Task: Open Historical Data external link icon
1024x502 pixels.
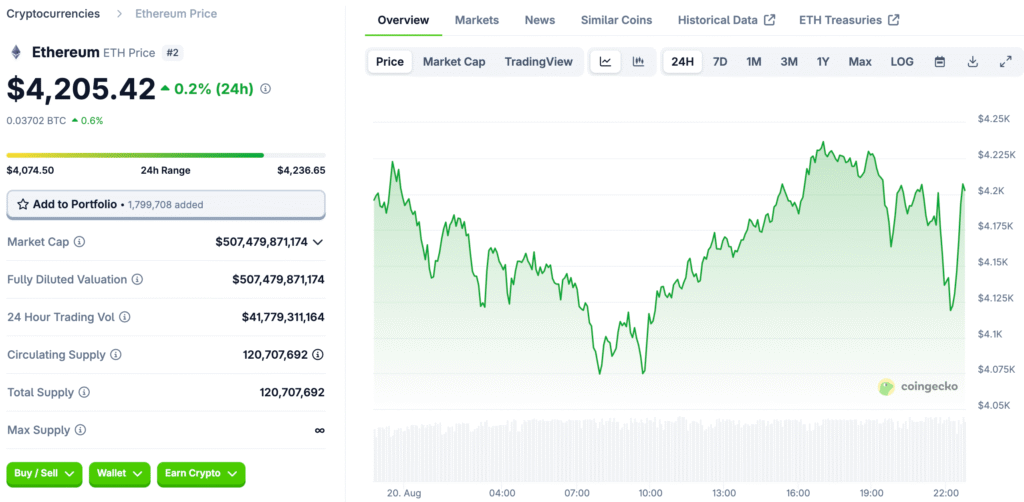Action: pos(770,20)
